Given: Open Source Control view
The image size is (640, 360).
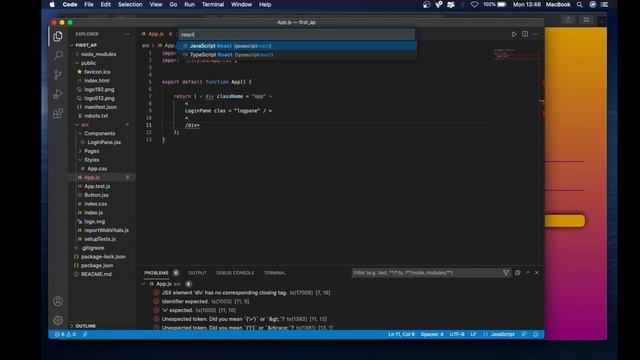Looking at the screenshot, I should [58, 74].
